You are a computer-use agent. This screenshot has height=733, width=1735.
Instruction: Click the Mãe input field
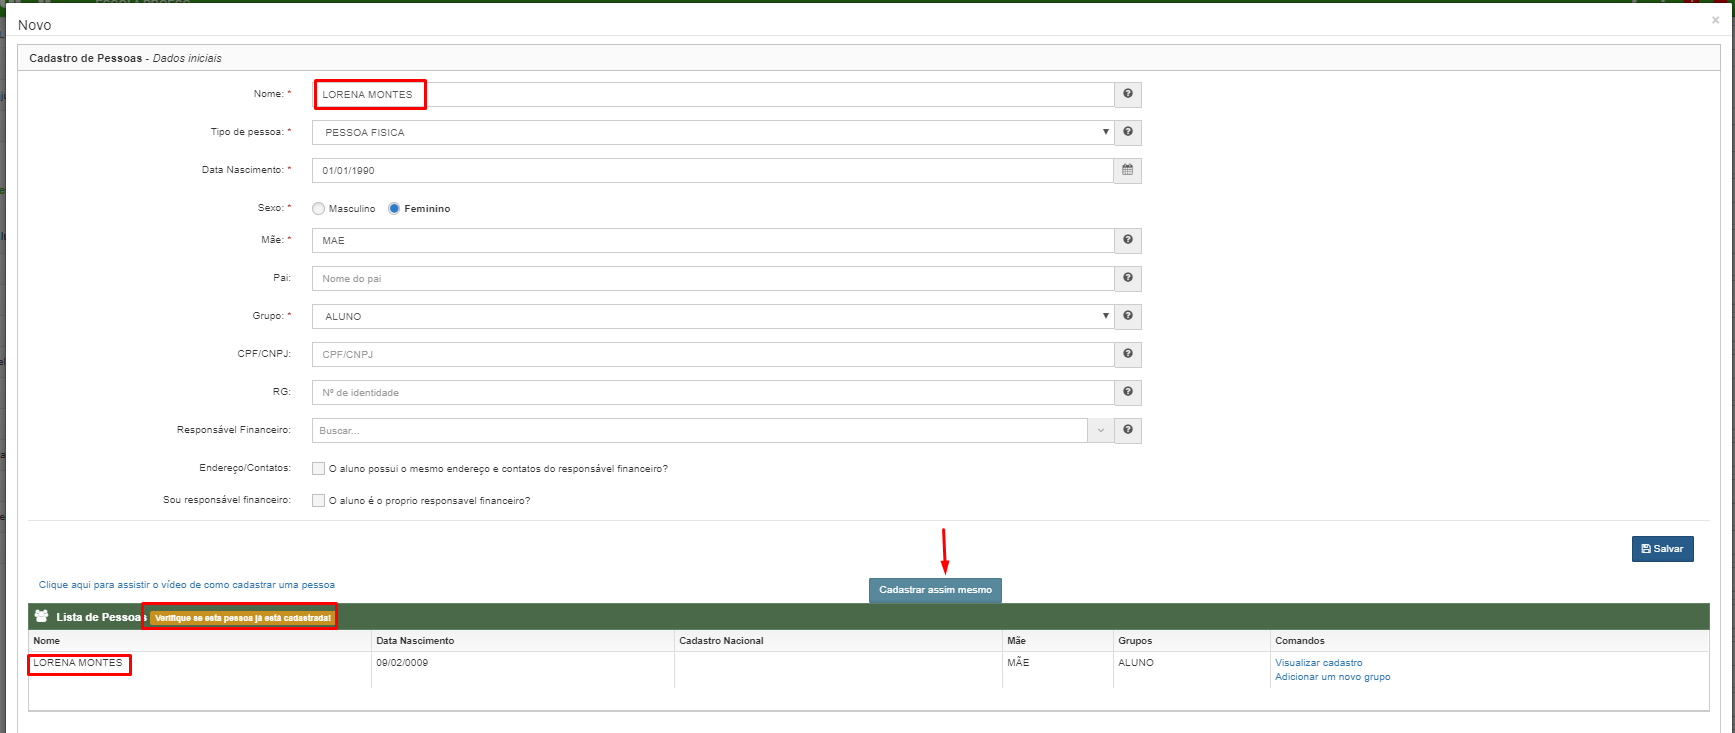[713, 240]
